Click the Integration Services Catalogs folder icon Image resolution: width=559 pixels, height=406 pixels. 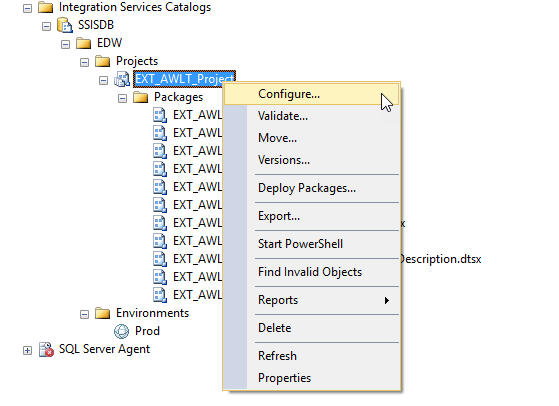tap(46, 7)
